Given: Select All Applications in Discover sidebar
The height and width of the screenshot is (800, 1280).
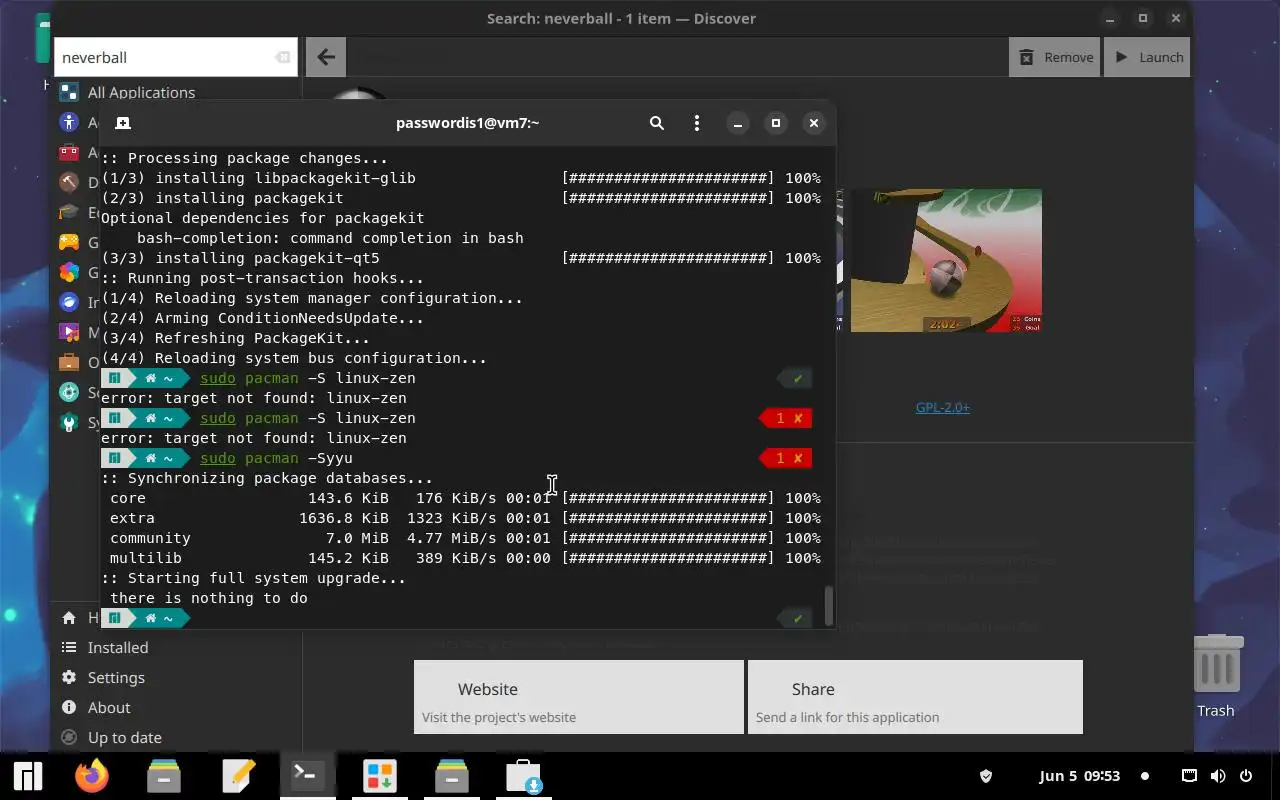Looking at the screenshot, I should pos(141,92).
